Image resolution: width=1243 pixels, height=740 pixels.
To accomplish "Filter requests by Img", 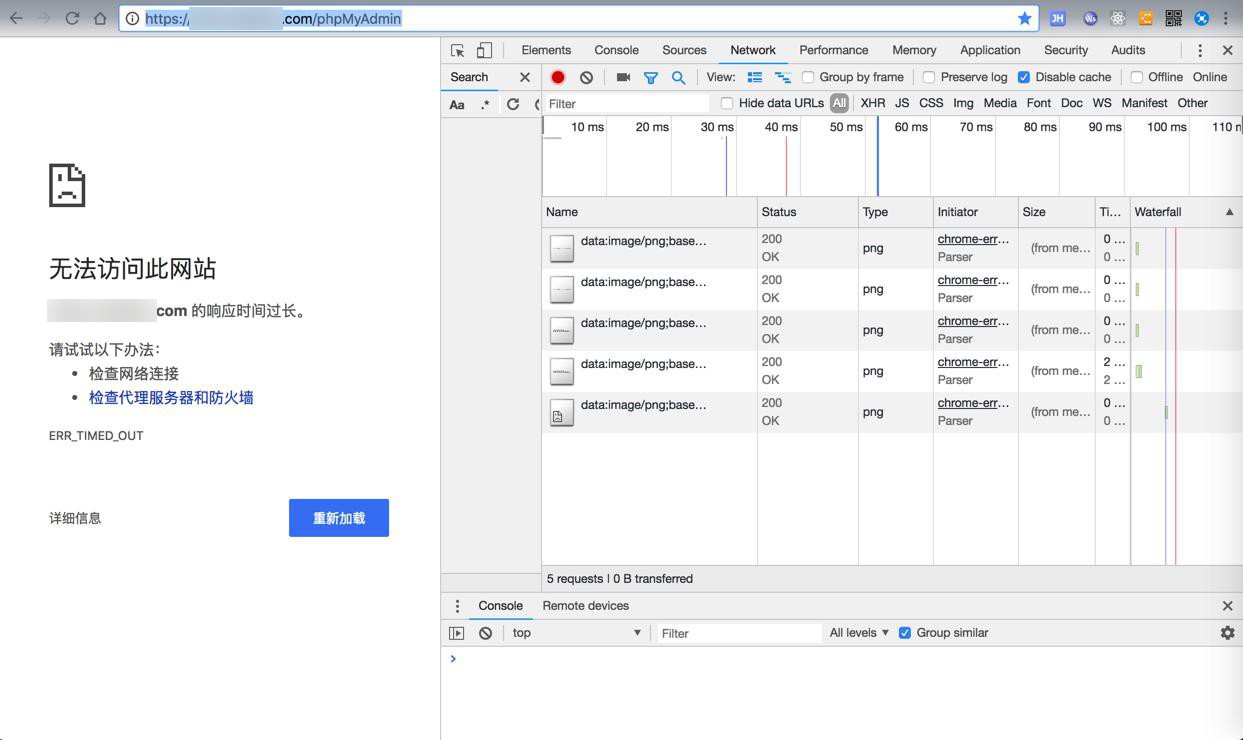I will tap(963, 103).
